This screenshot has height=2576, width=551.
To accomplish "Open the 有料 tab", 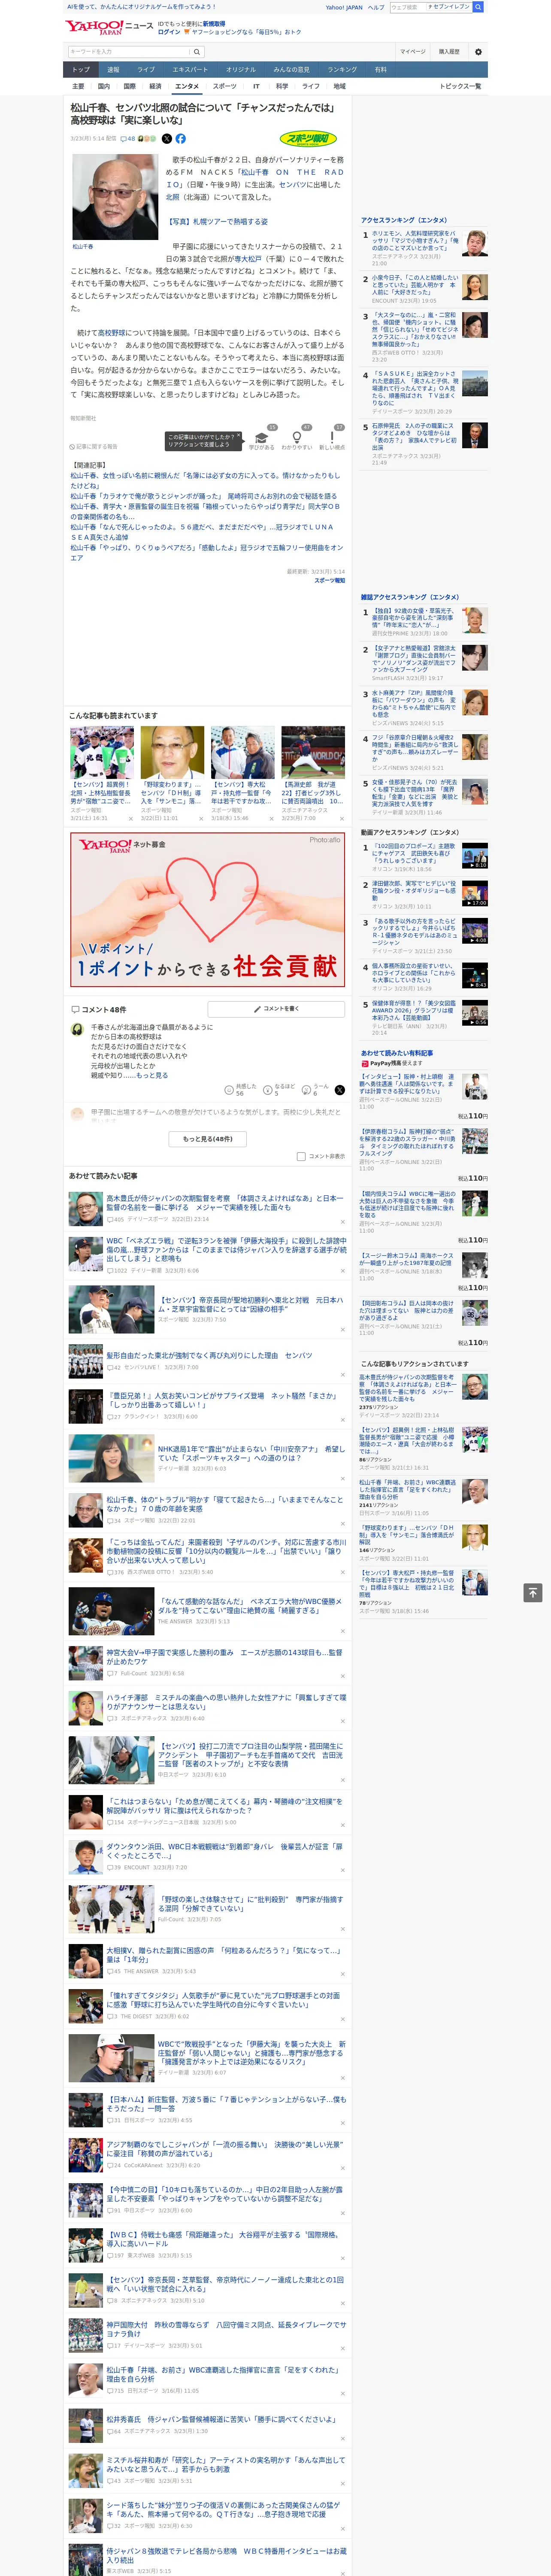I will pos(380,69).
